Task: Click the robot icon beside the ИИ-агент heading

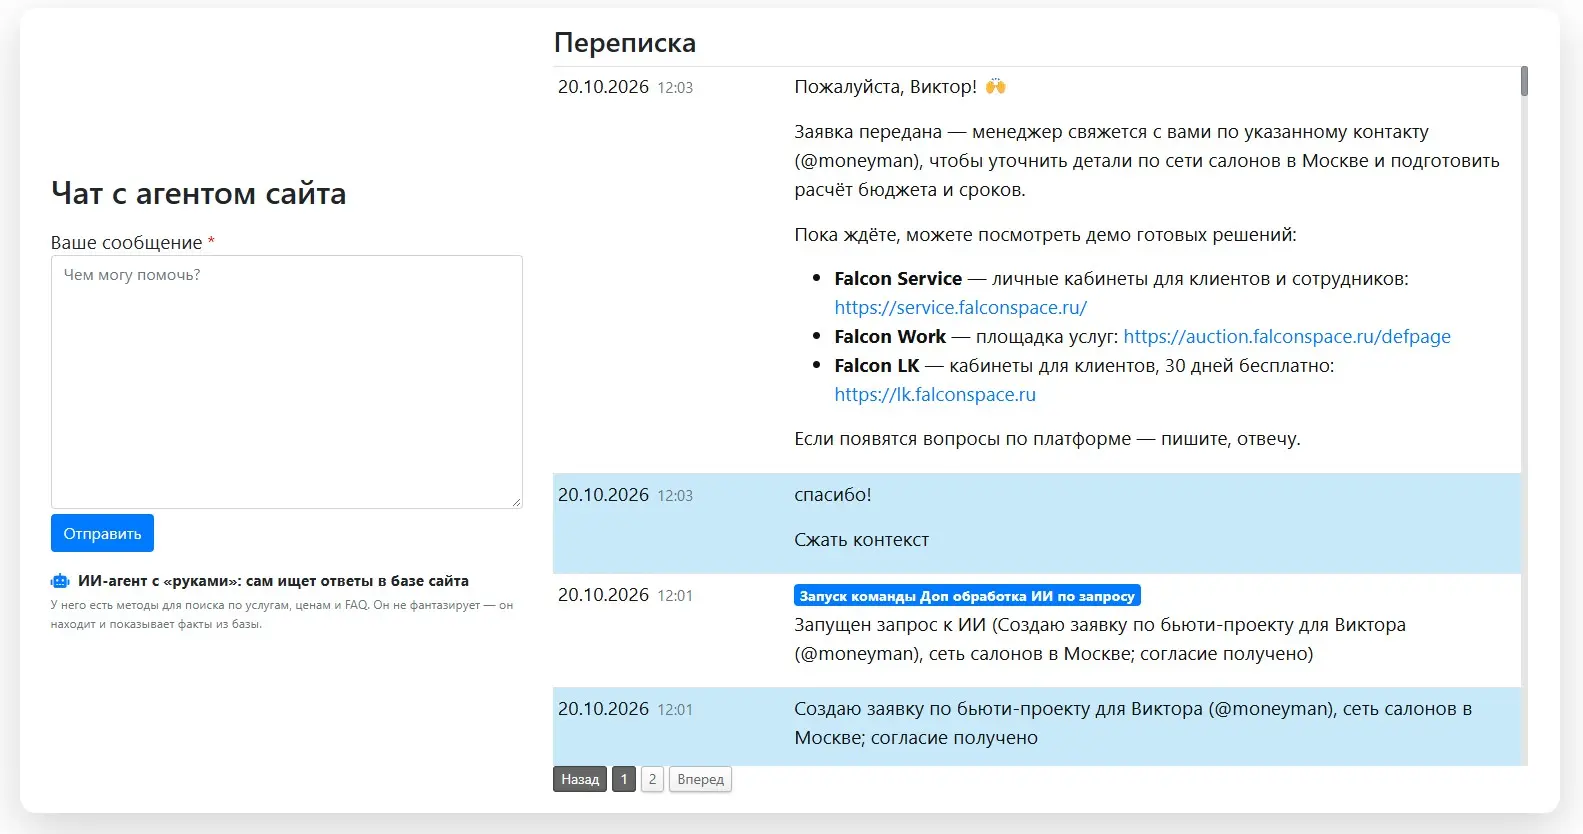Action: 60,581
